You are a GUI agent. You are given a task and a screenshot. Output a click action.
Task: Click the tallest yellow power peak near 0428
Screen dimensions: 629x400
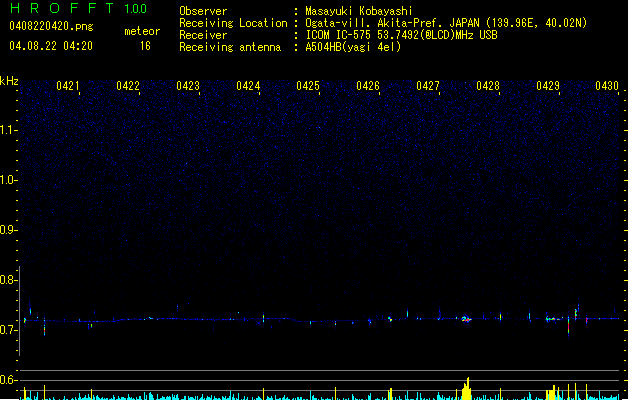click(x=467, y=388)
